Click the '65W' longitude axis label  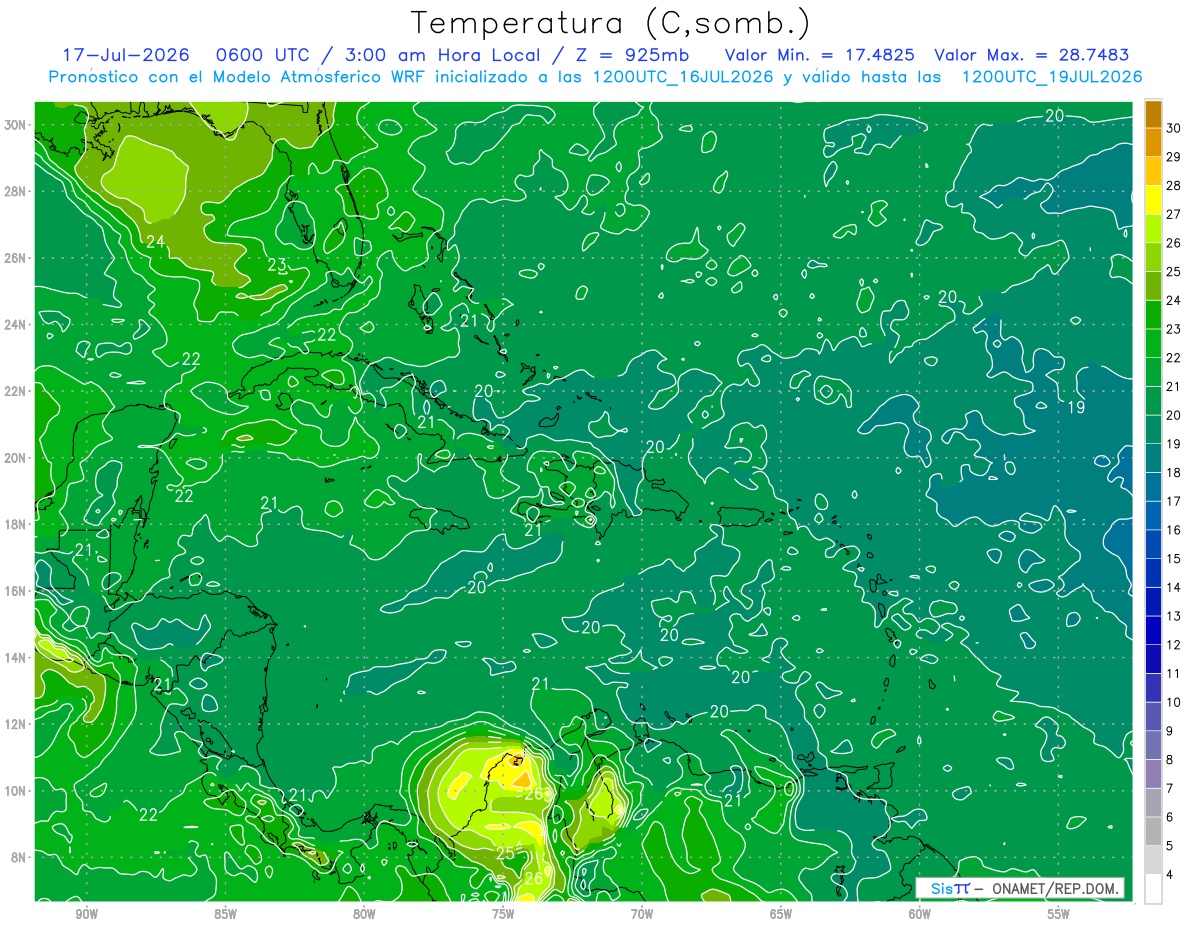pyautogui.click(x=781, y=914)
